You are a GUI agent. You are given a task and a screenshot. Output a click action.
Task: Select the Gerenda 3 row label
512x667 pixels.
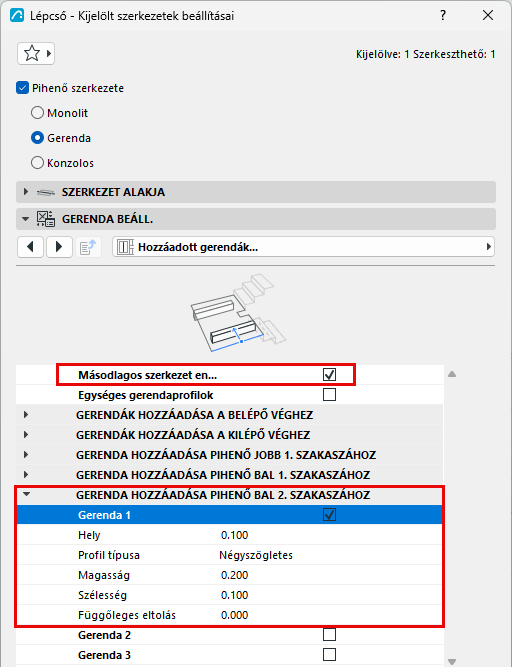[x=104, y=655]
